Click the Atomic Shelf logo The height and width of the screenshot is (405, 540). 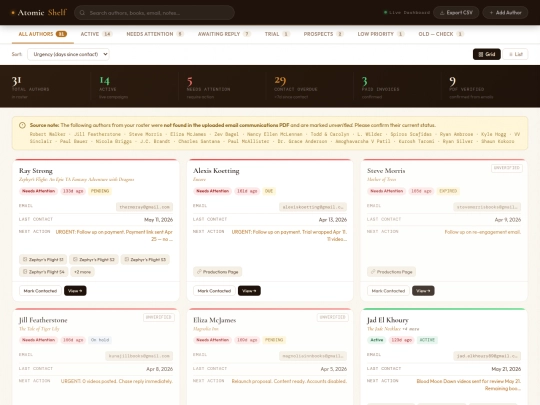[x=39, y=13]
